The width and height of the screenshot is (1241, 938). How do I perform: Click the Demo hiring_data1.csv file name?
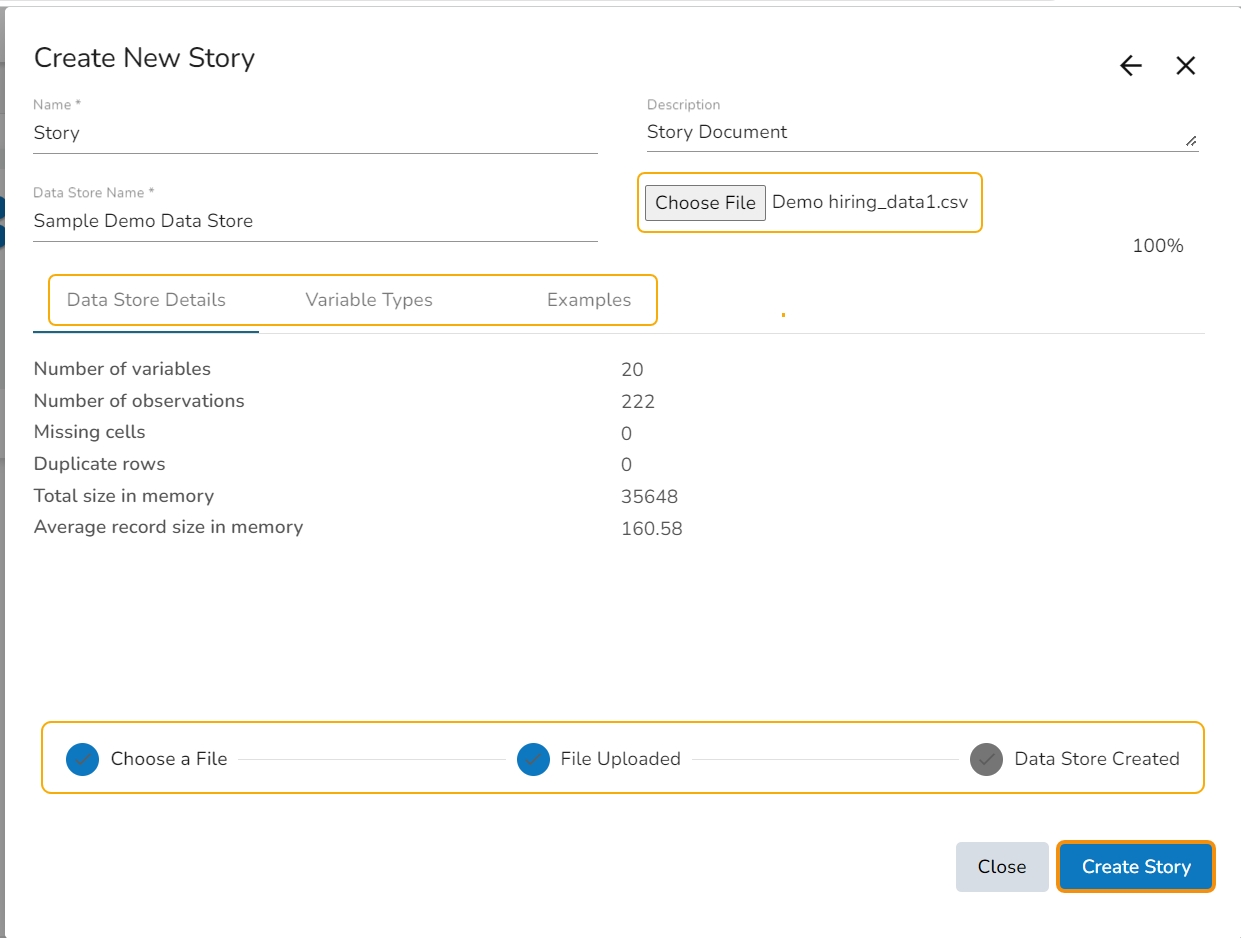[870, 202]
